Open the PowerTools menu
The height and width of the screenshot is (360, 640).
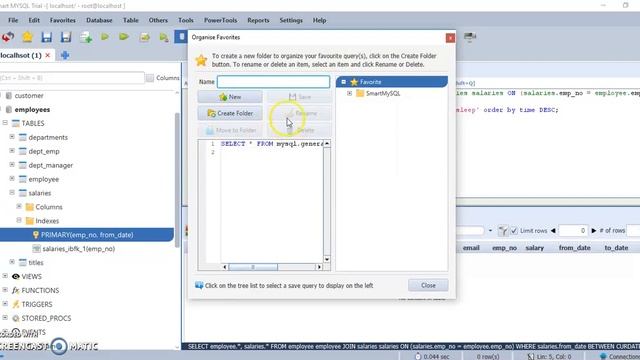coord(220,20)
